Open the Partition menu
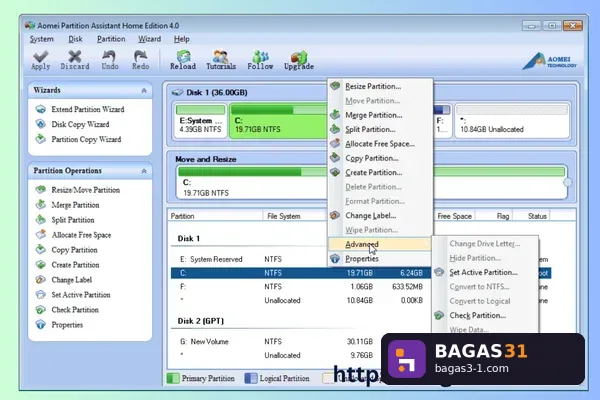 [111, 39]
